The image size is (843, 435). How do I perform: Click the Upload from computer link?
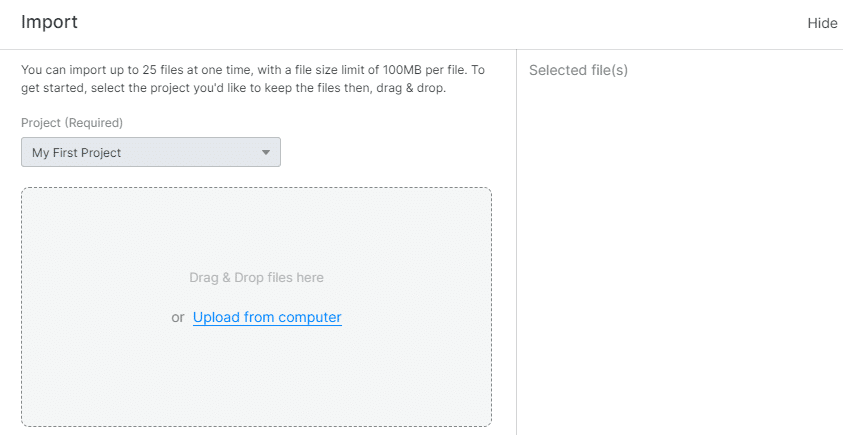(267, 317)
